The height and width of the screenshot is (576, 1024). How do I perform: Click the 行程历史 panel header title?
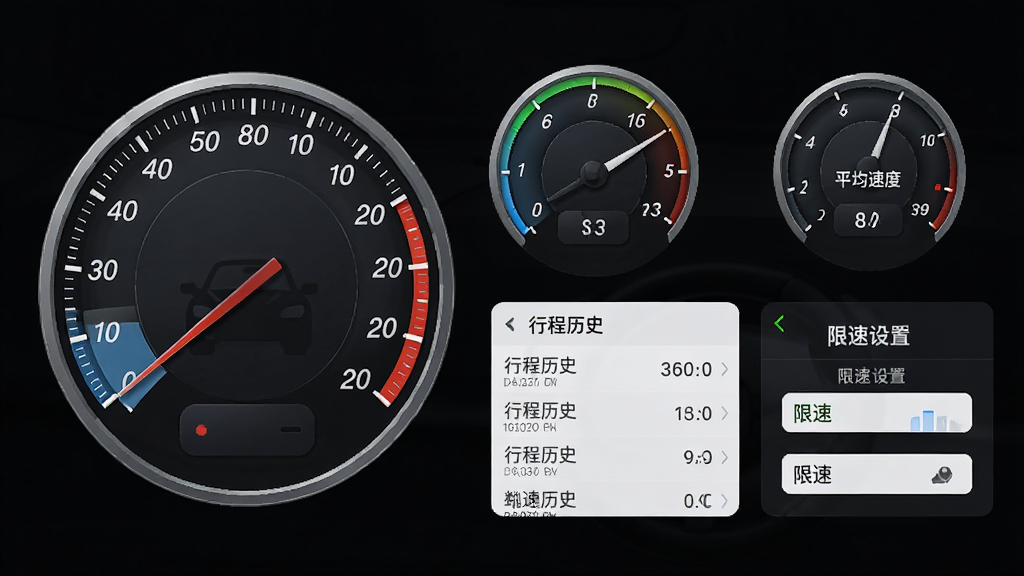click(566, 325)
